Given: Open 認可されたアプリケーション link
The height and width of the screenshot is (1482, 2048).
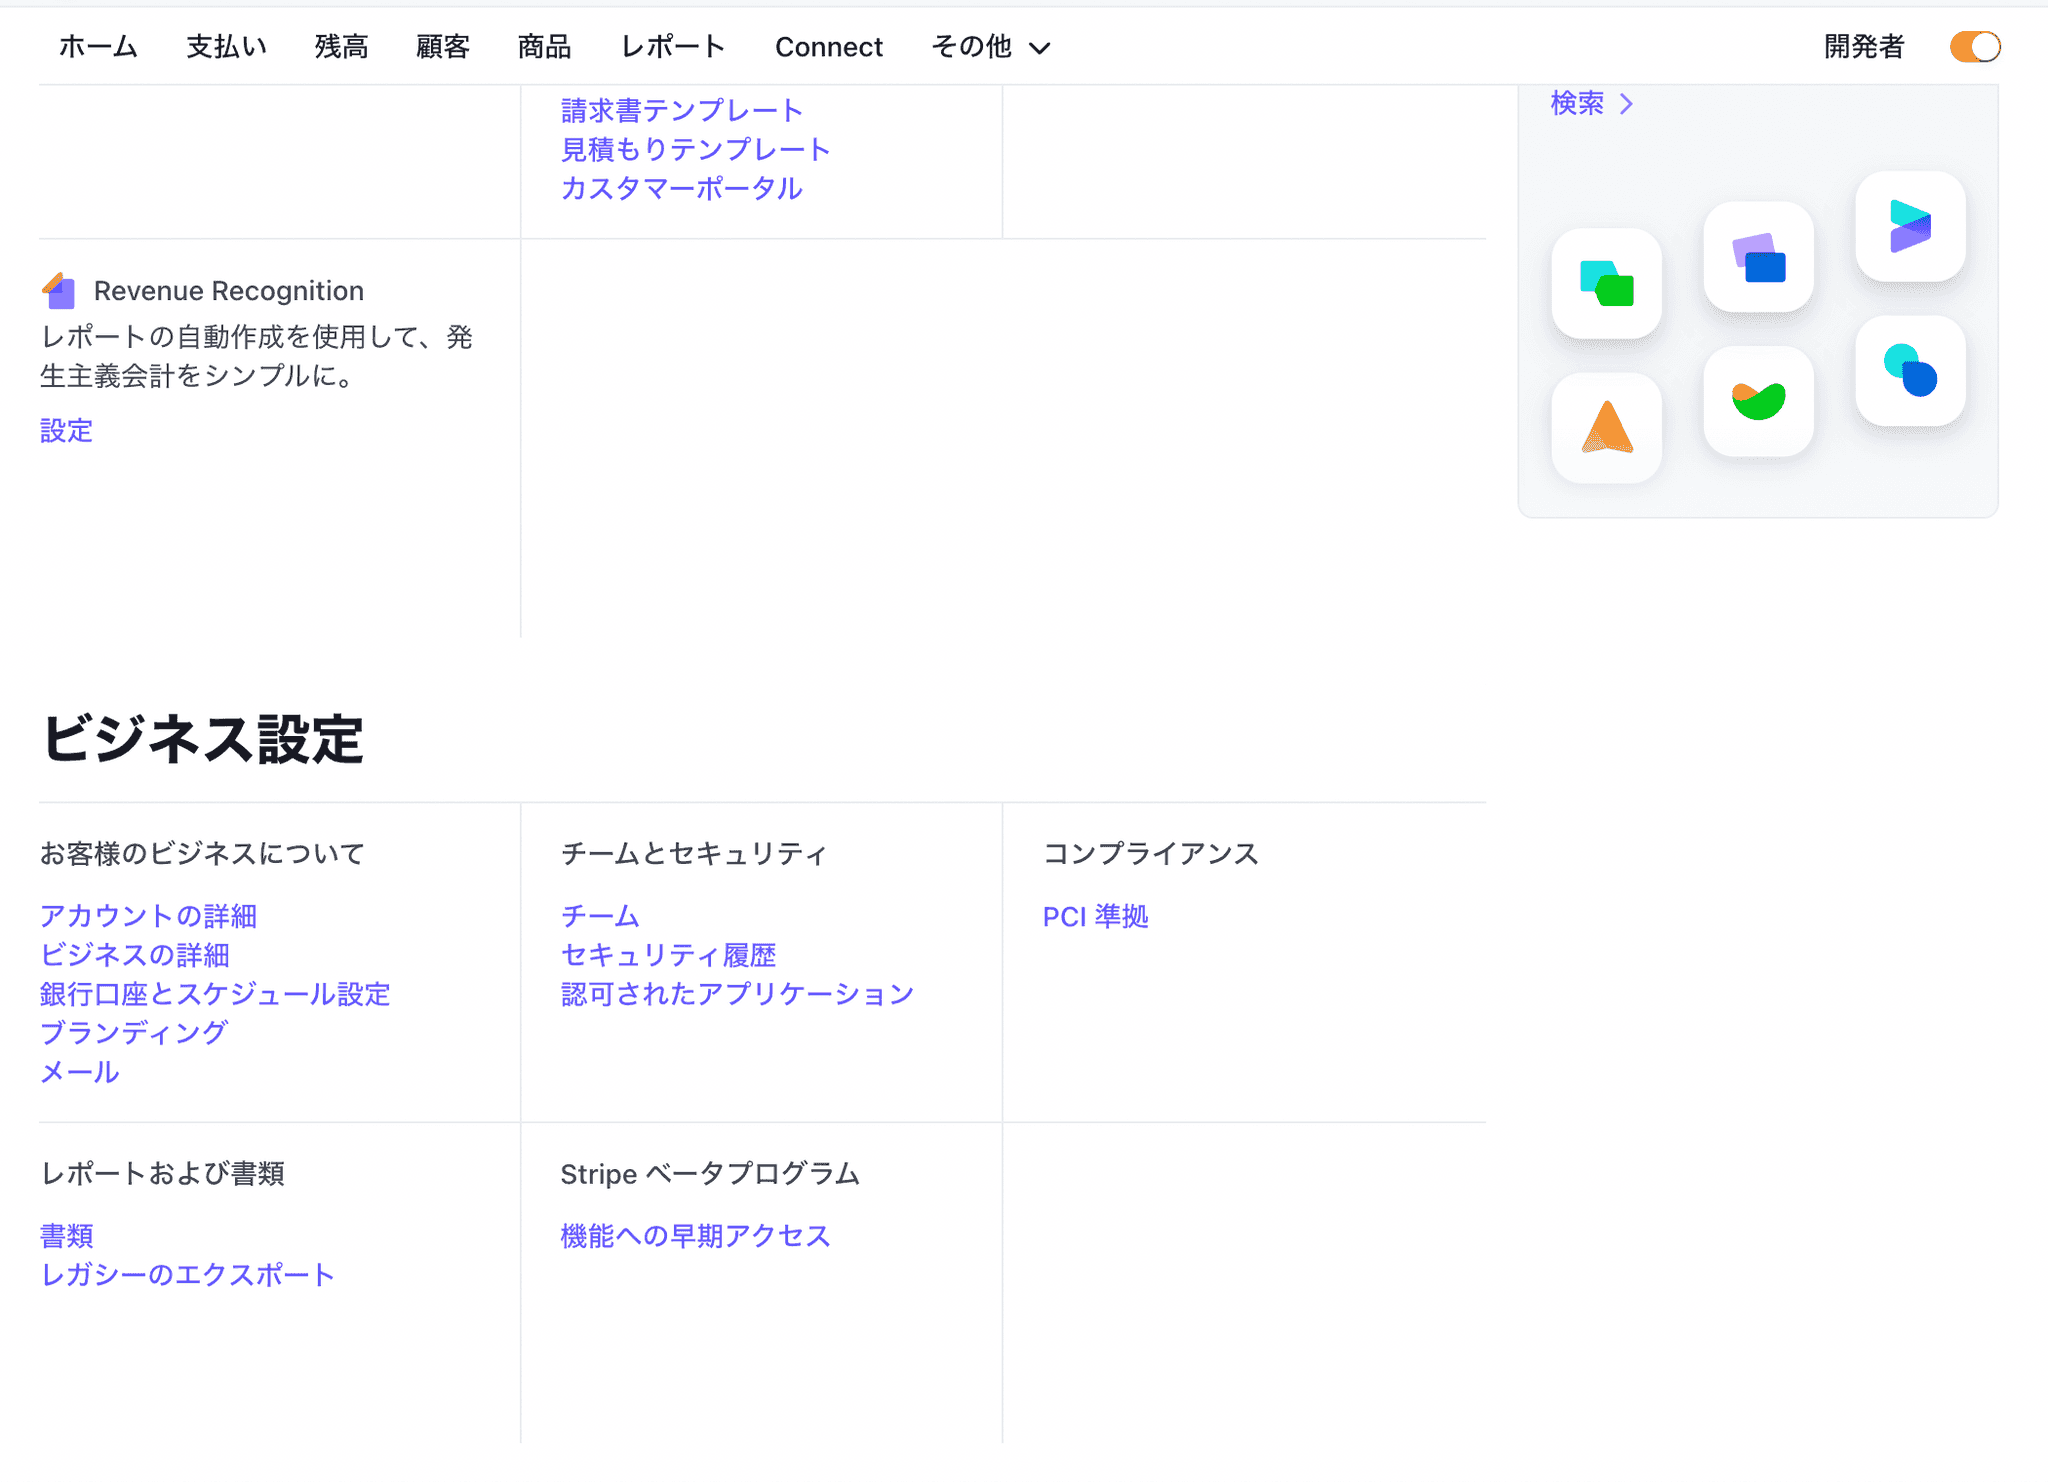Looking at the screenshot, I should pos(738,994).
